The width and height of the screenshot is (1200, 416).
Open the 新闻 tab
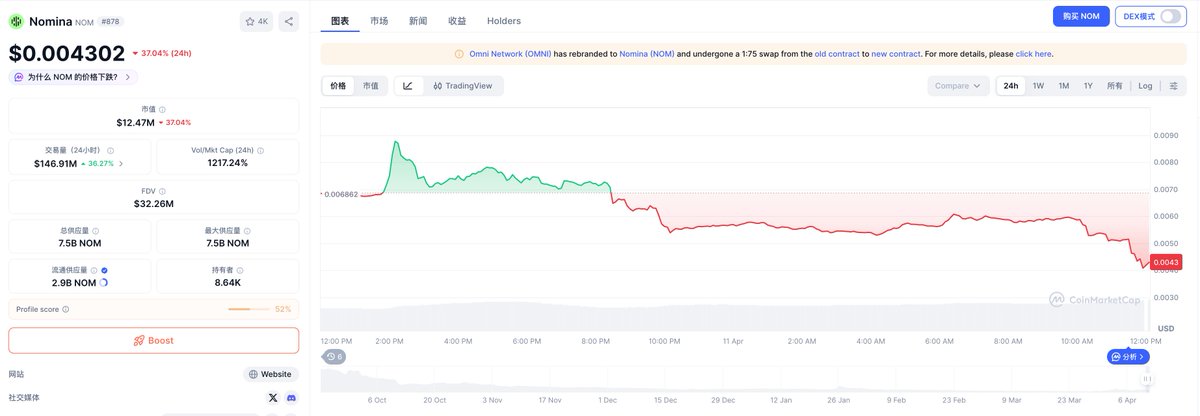[x=418, y=21]
